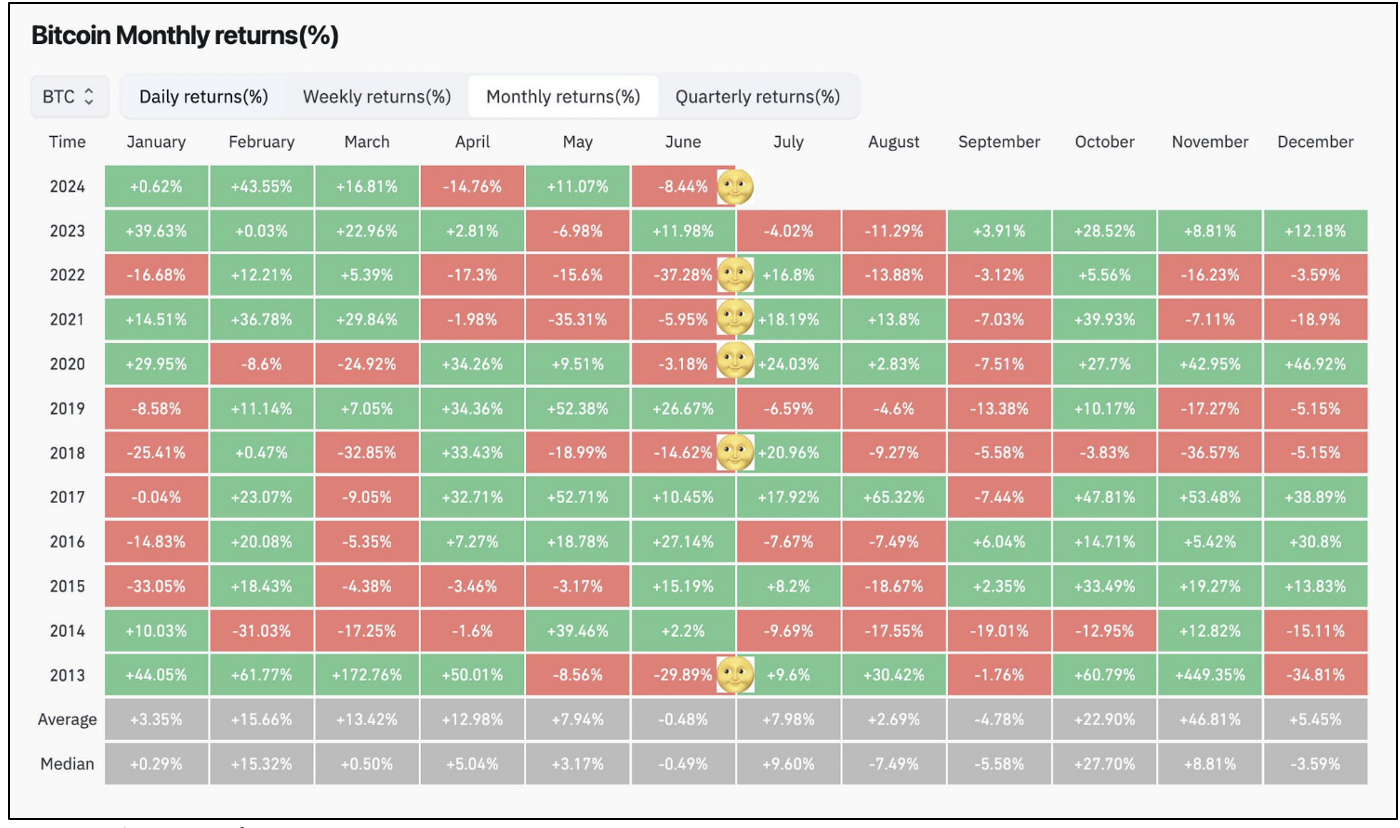Open the Quarterly returns(%) tab

758,97
